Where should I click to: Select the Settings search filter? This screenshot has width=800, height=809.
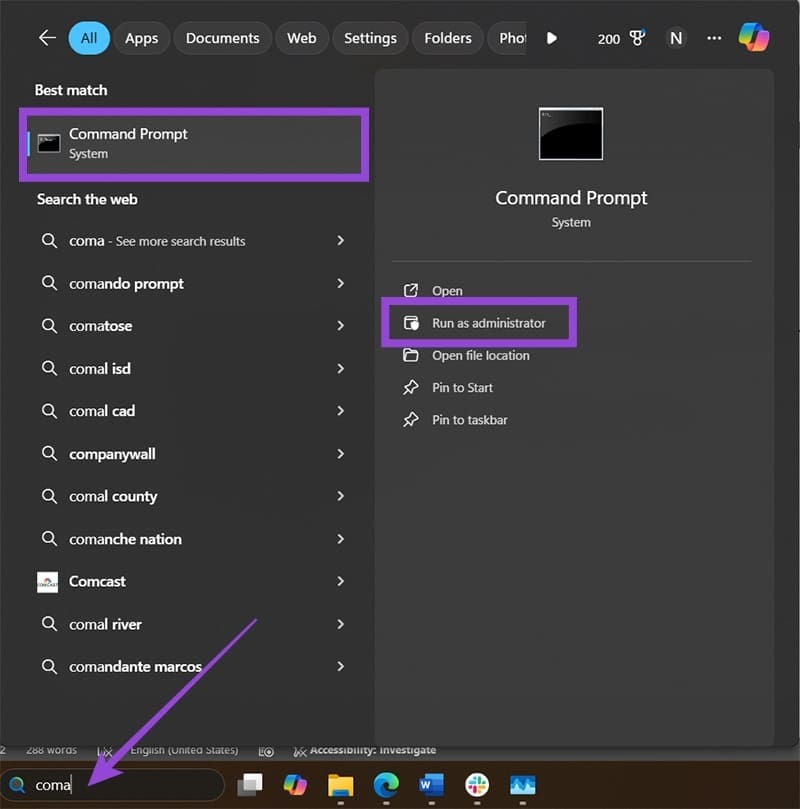370,38
